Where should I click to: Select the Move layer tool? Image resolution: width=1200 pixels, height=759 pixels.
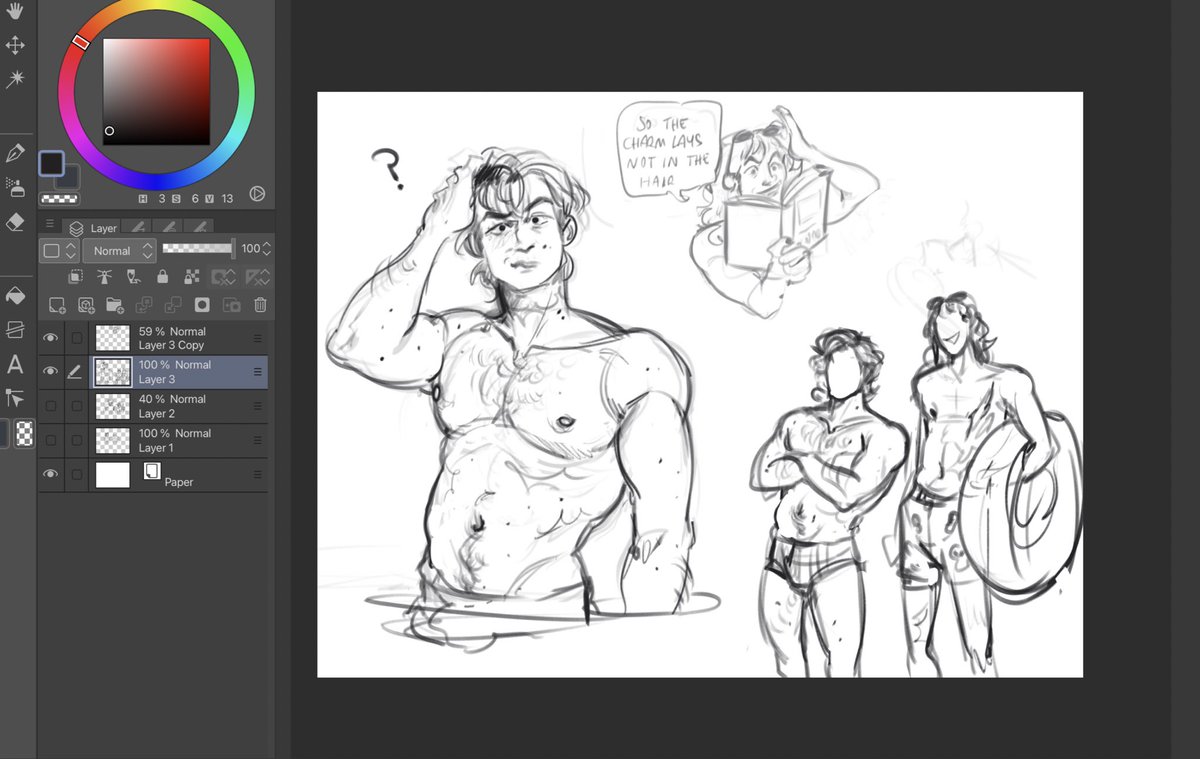click(x=15, y=45)
